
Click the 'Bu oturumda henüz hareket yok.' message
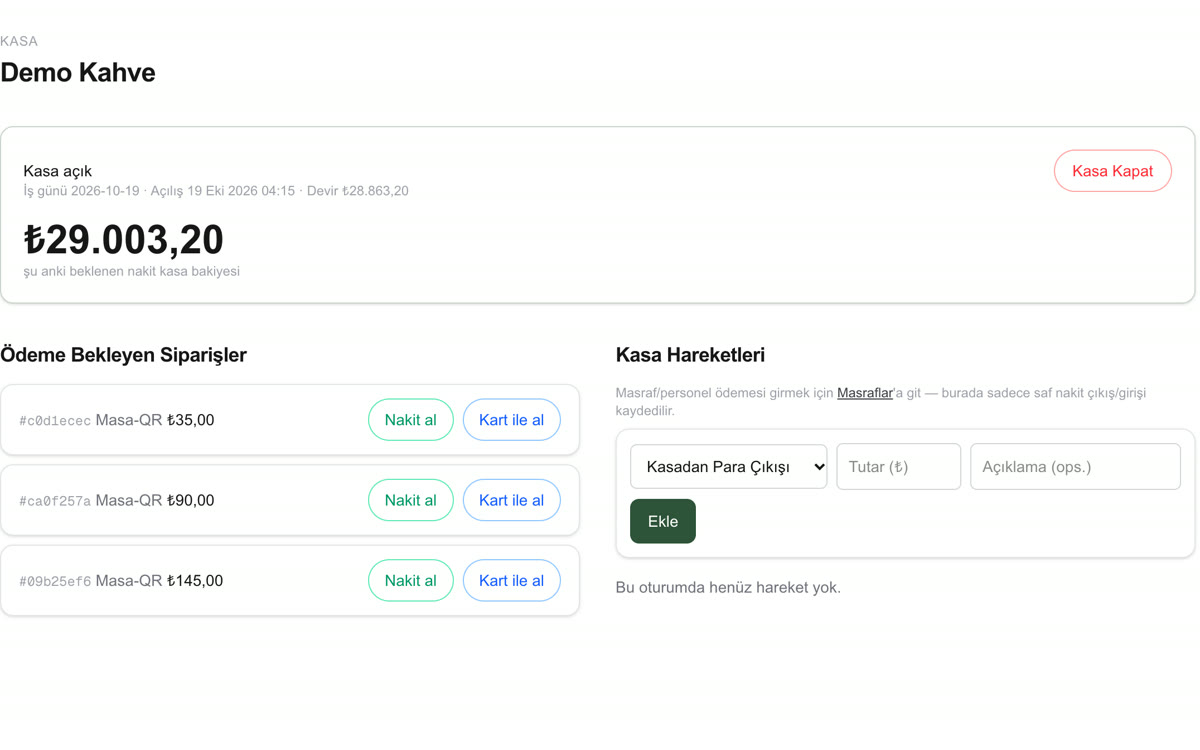pos(728,587)
